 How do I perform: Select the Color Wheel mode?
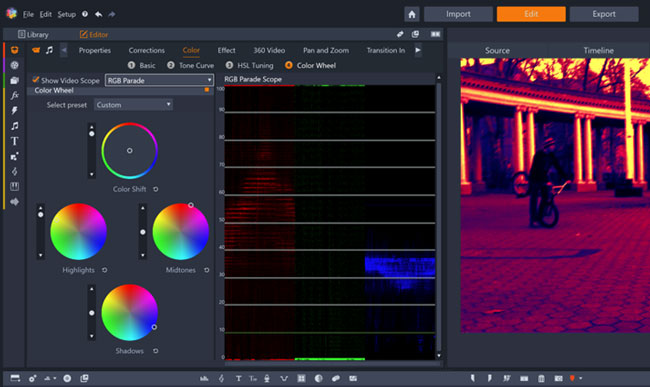tap(310, 65)
